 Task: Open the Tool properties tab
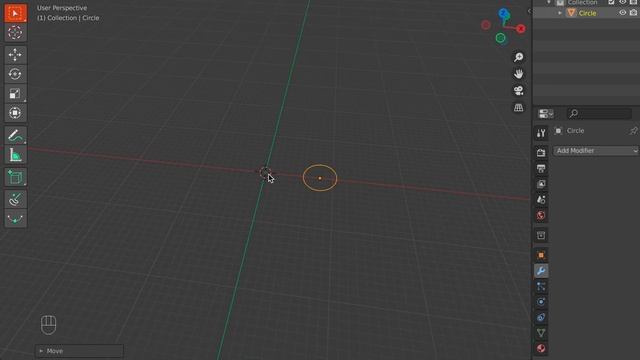(x=541, y=133)
